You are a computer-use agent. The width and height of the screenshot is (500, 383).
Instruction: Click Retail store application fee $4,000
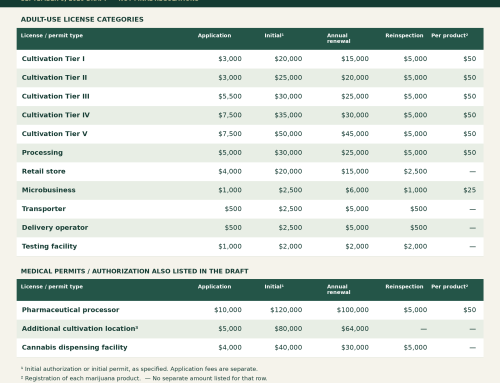[x=230, y=171]
